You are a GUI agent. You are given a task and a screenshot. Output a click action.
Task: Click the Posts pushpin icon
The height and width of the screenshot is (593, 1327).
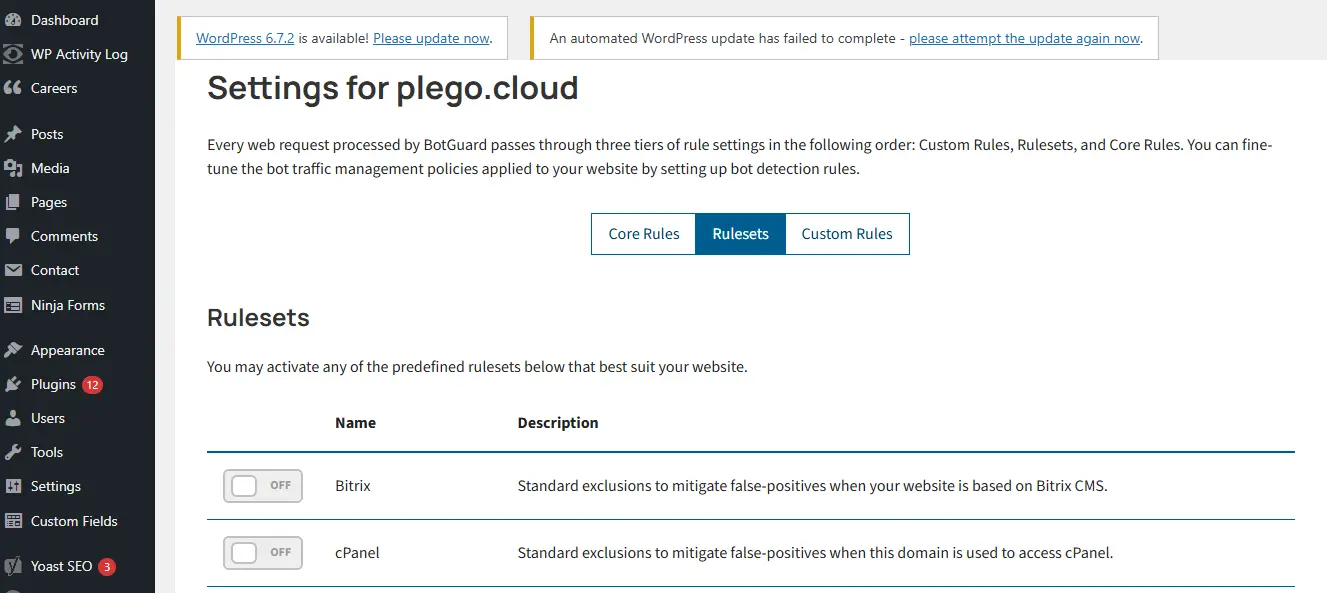click(x=13, y=134)
